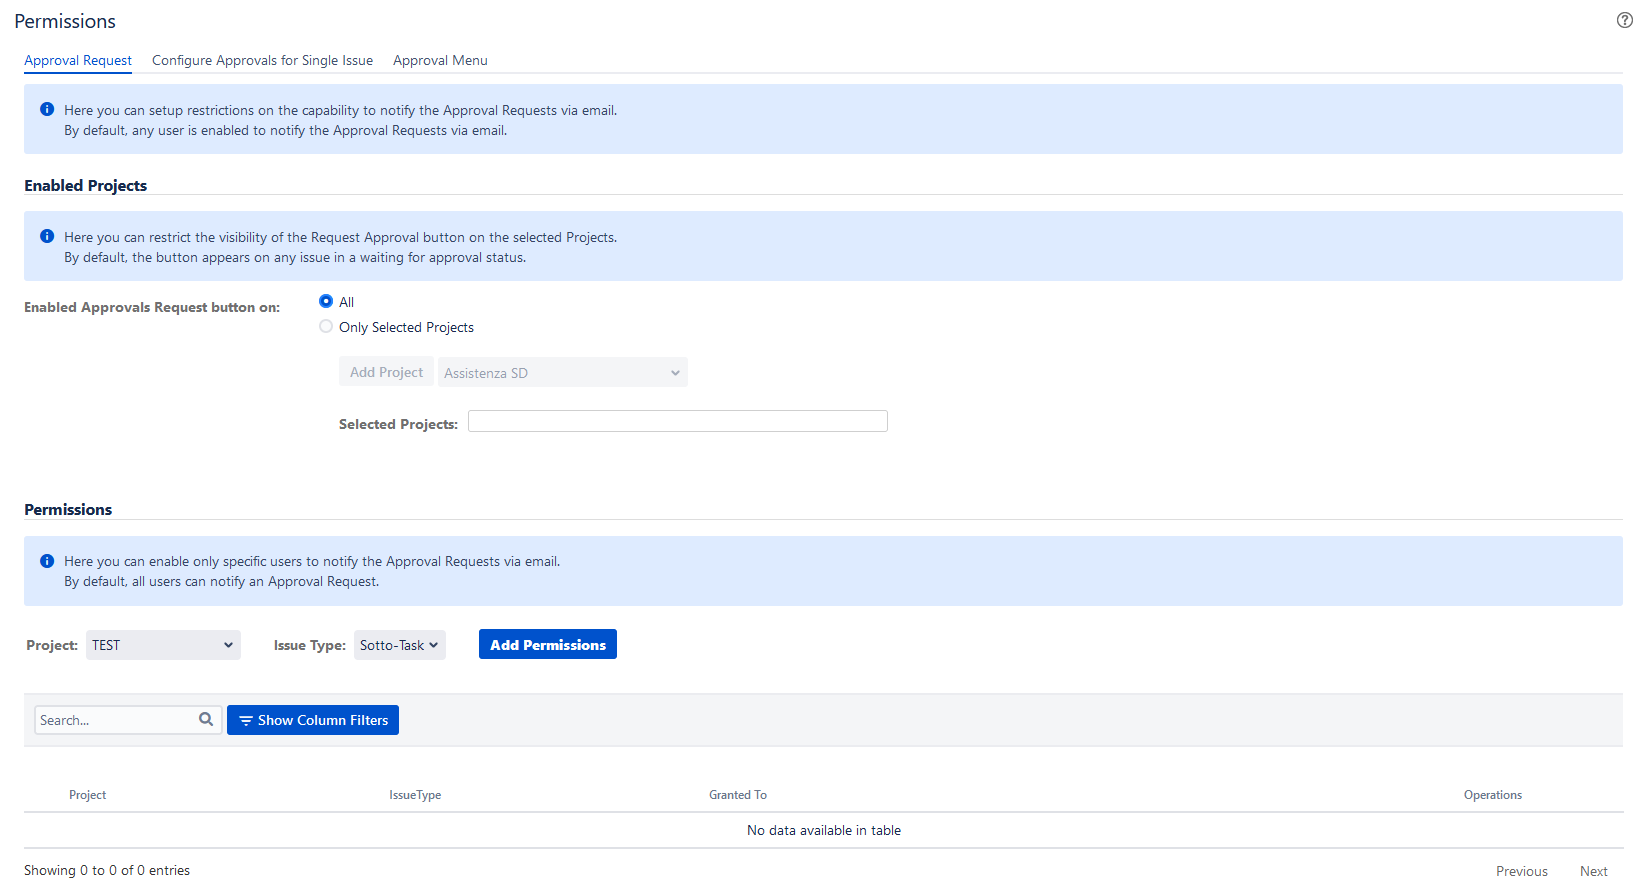Click the search magnifier icon
The width and height of the screenshot is (1644, 884).
[x=206, y=719]
